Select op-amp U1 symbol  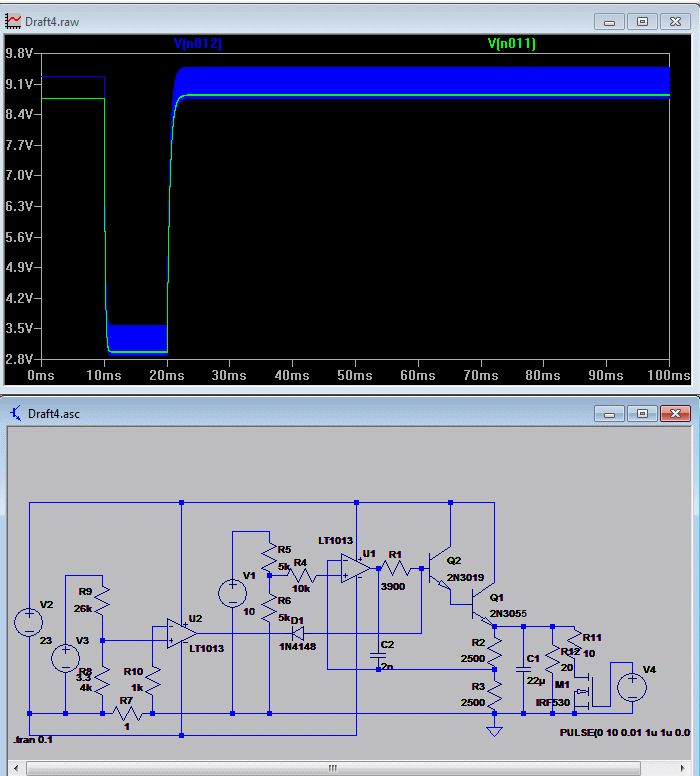point(355,568)
